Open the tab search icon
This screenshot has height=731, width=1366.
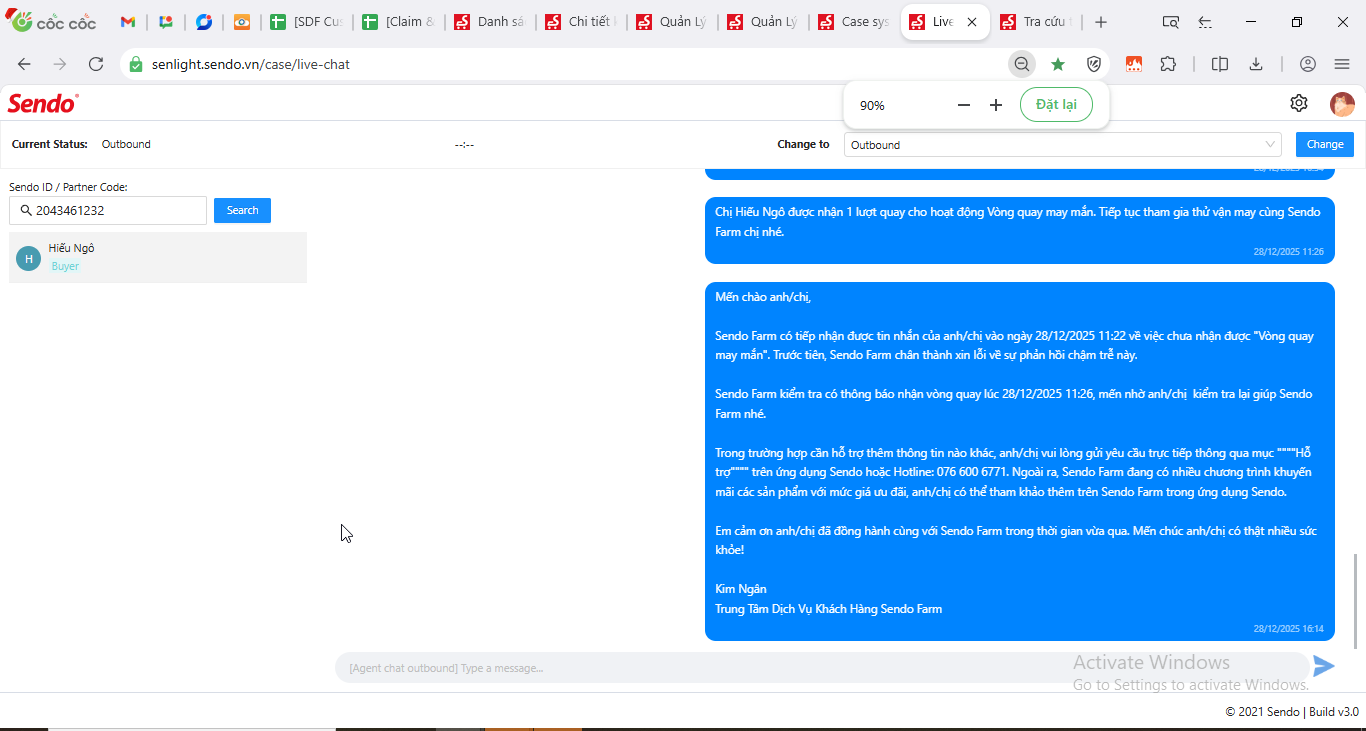(1170, 22)
